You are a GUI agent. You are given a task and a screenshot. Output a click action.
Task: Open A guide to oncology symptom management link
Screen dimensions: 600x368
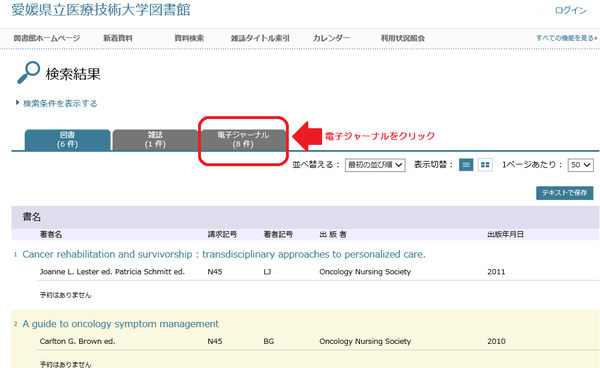click(121, 324)
